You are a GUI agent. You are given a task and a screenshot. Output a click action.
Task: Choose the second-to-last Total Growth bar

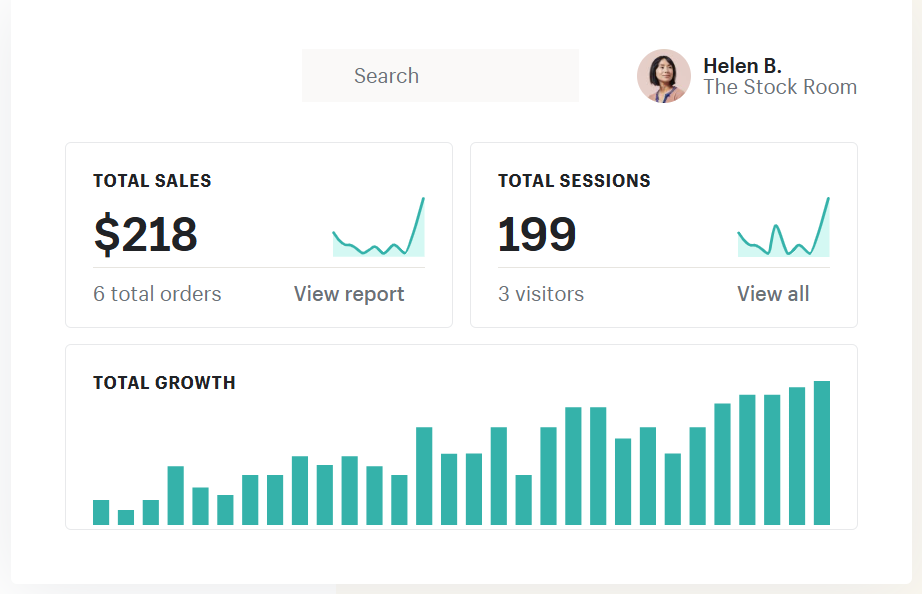[x=797, y=456]
